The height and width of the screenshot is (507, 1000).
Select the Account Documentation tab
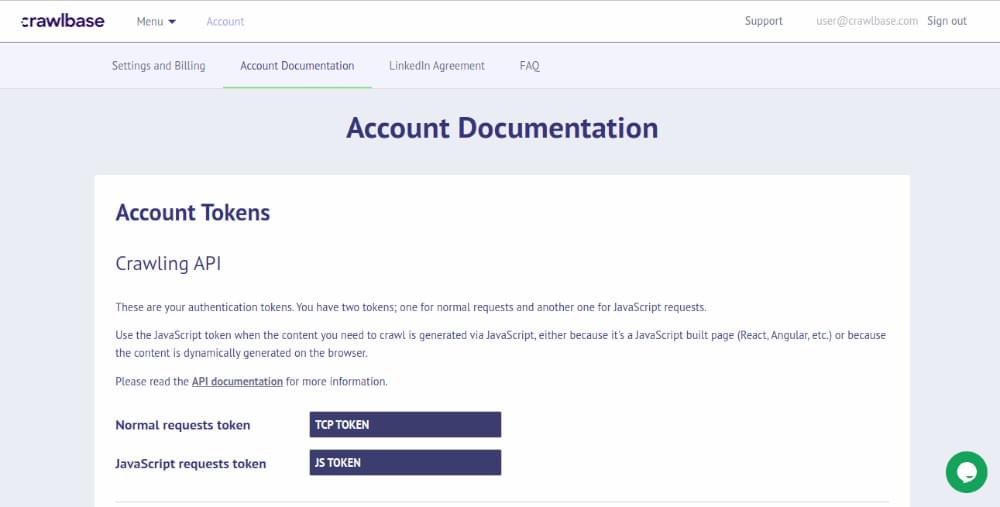(x=297, y=66)
